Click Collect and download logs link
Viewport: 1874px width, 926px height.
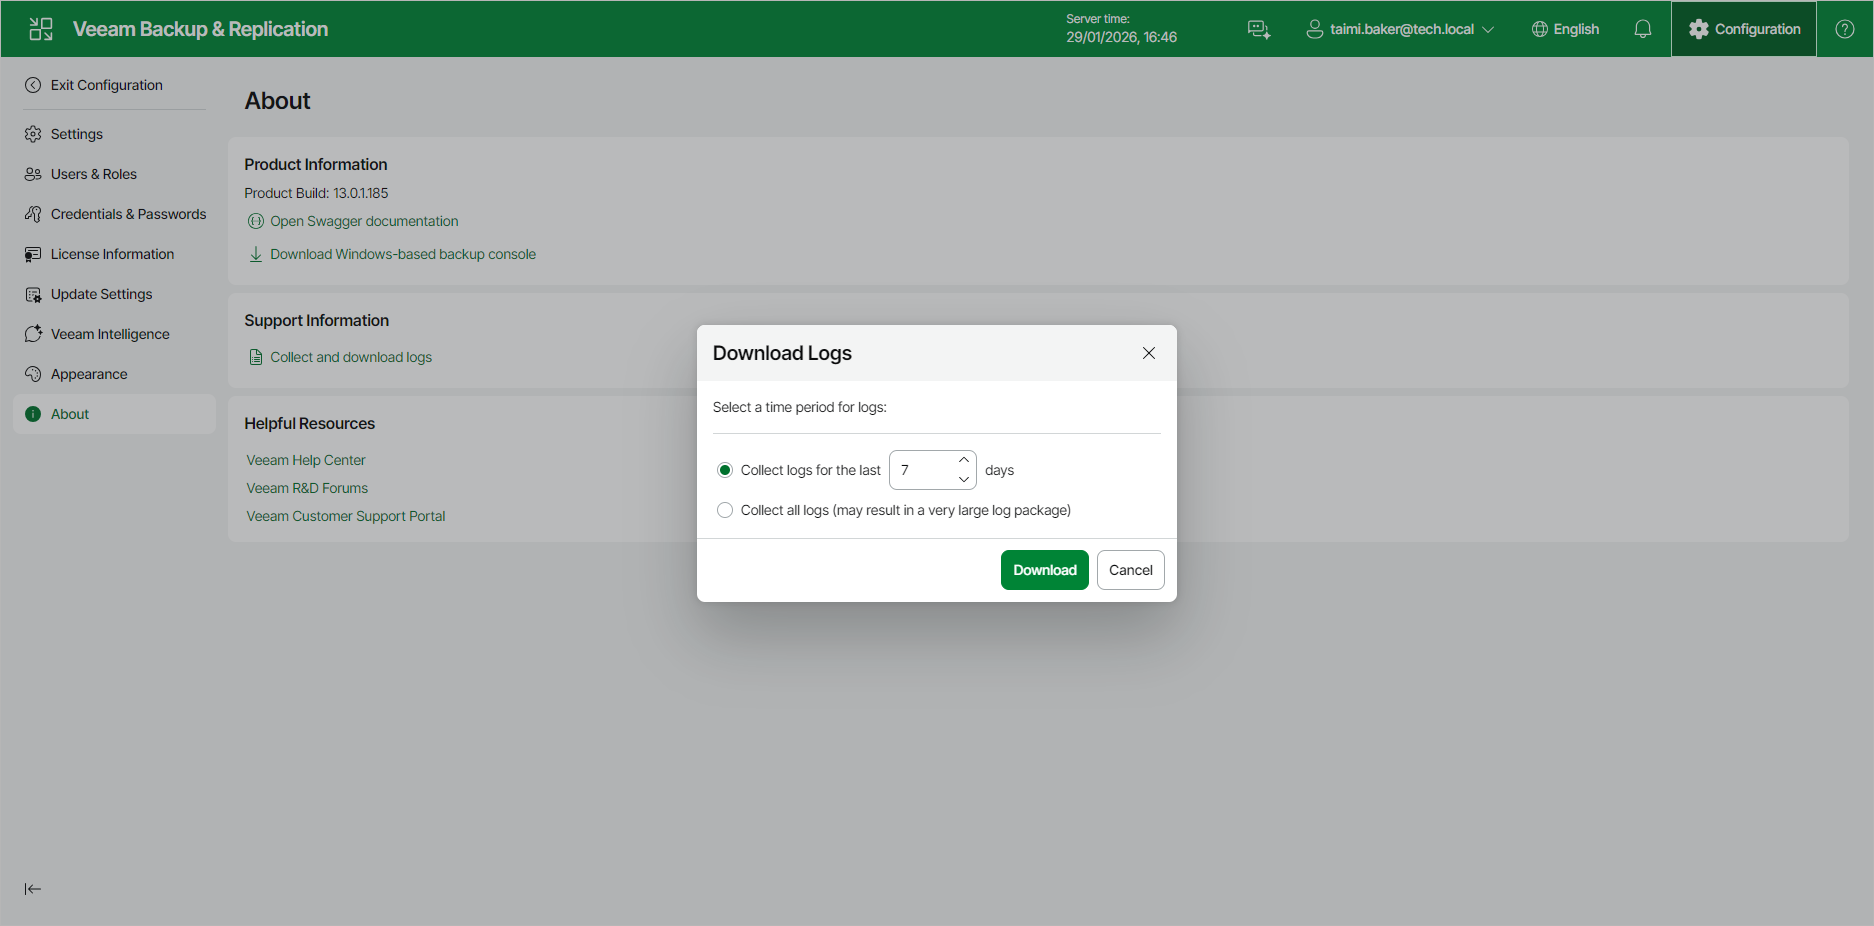click(x=350, y=356)
